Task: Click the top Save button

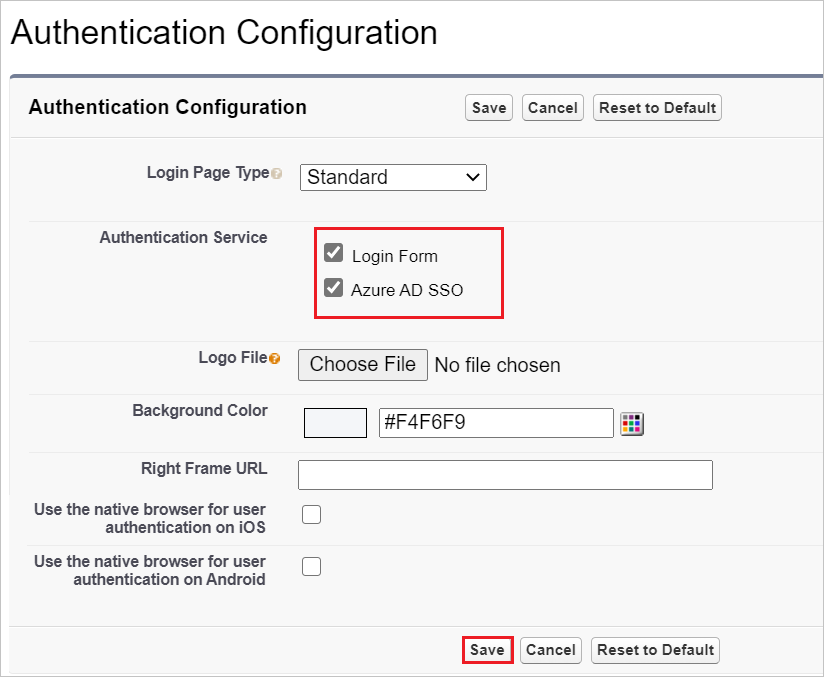Action: [489, 108]
